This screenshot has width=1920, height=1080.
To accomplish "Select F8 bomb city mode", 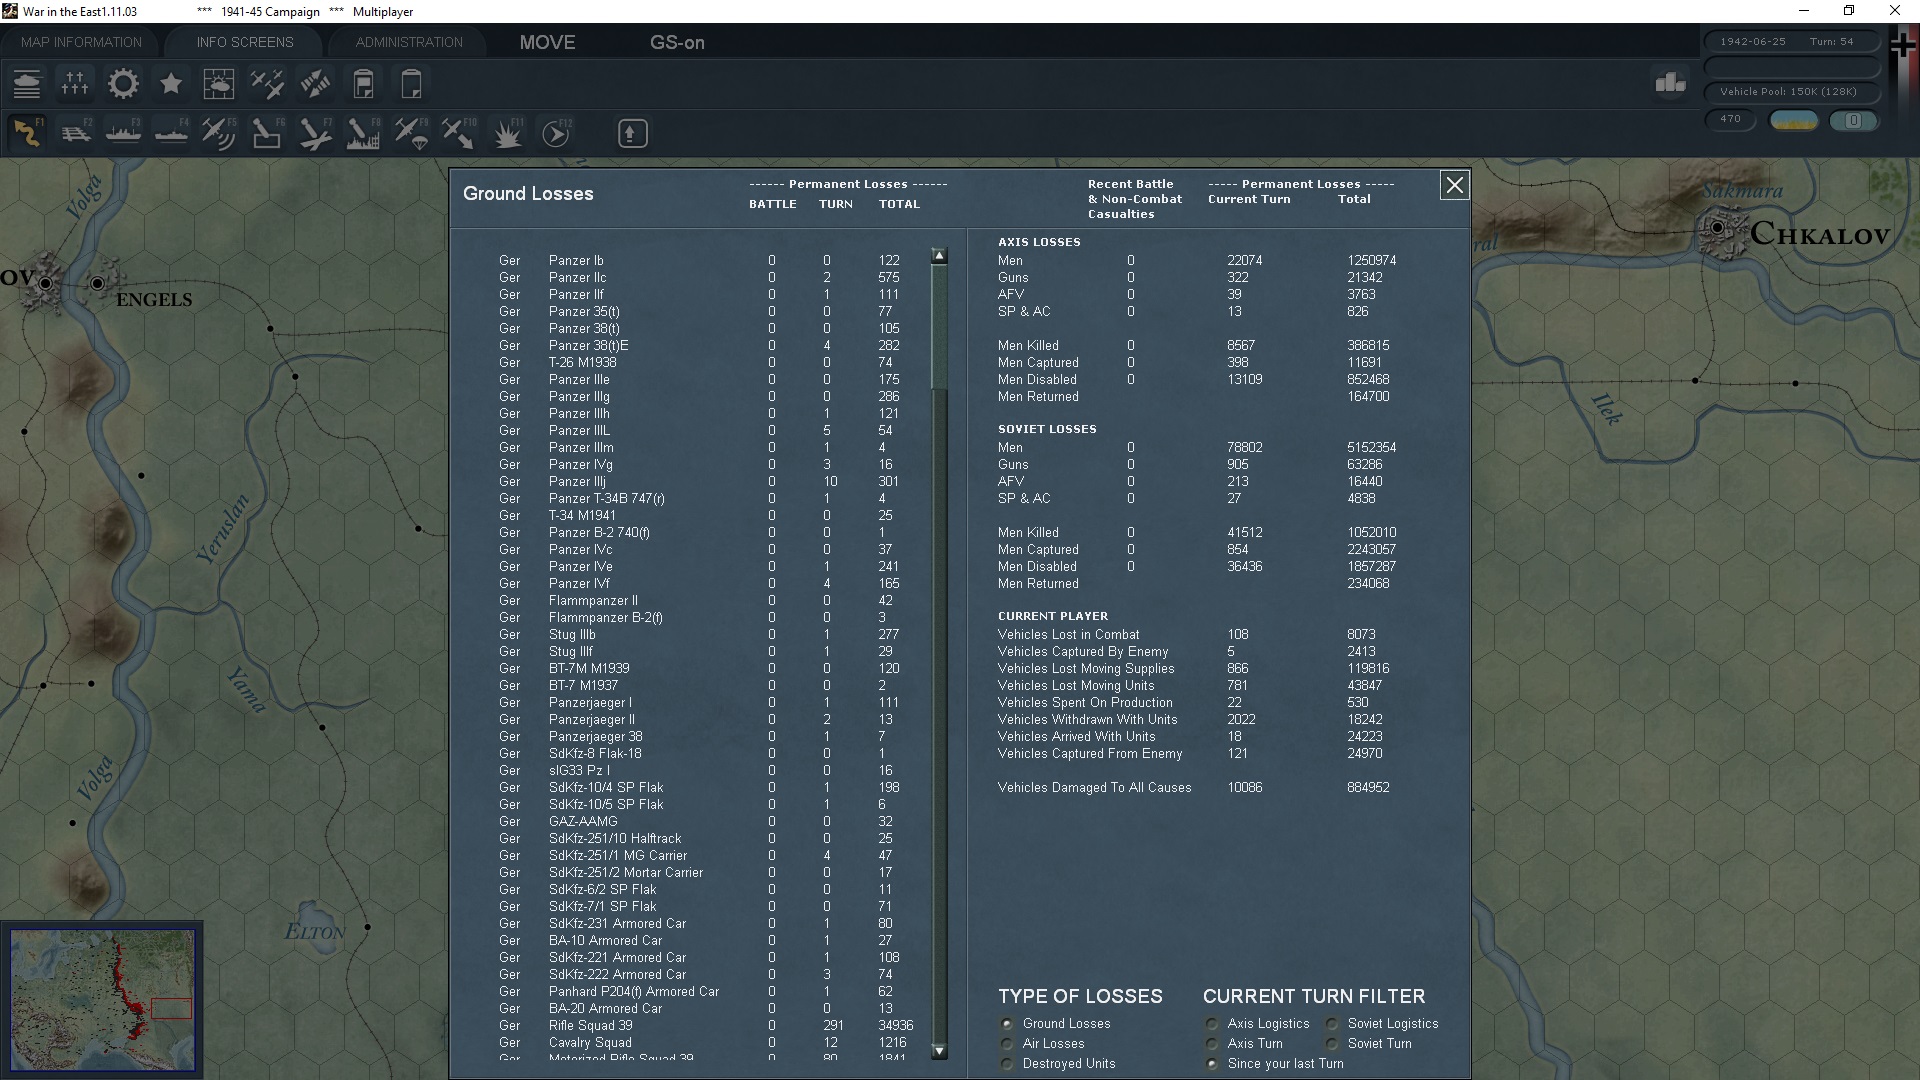I will click(363, 133).
